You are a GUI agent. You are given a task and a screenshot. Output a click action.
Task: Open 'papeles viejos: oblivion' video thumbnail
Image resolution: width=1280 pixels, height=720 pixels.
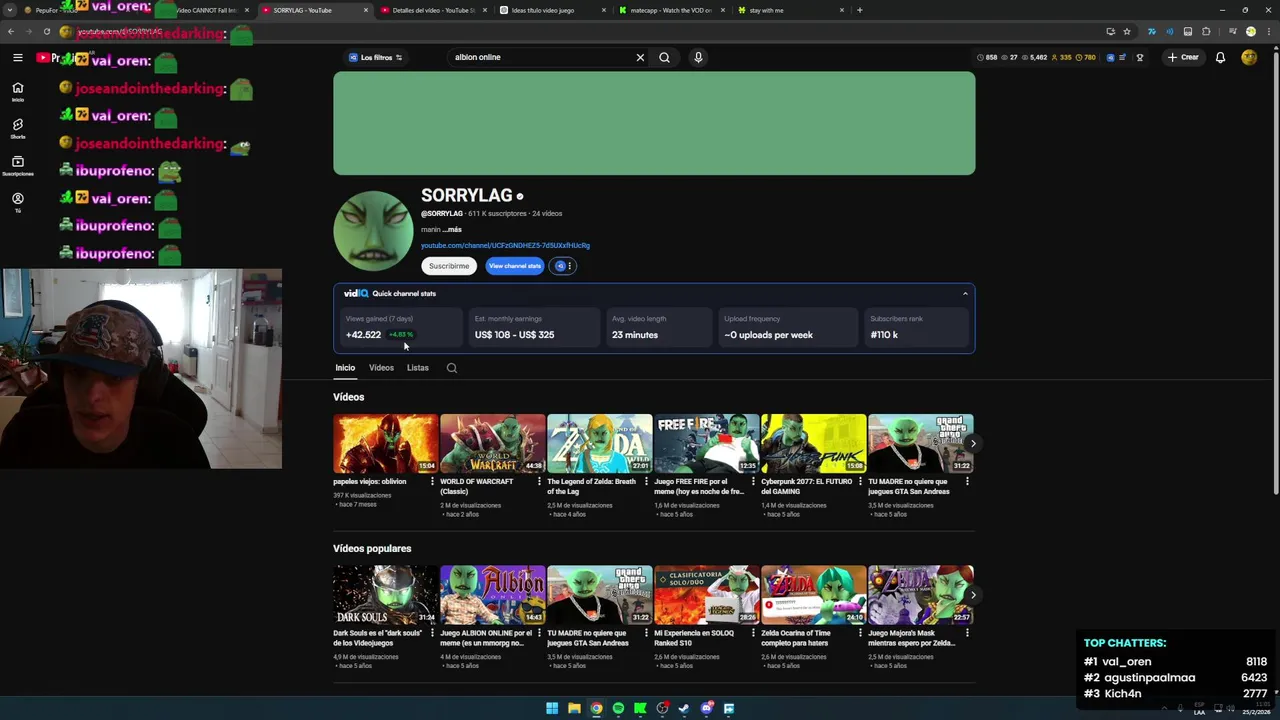click(385, 443)
